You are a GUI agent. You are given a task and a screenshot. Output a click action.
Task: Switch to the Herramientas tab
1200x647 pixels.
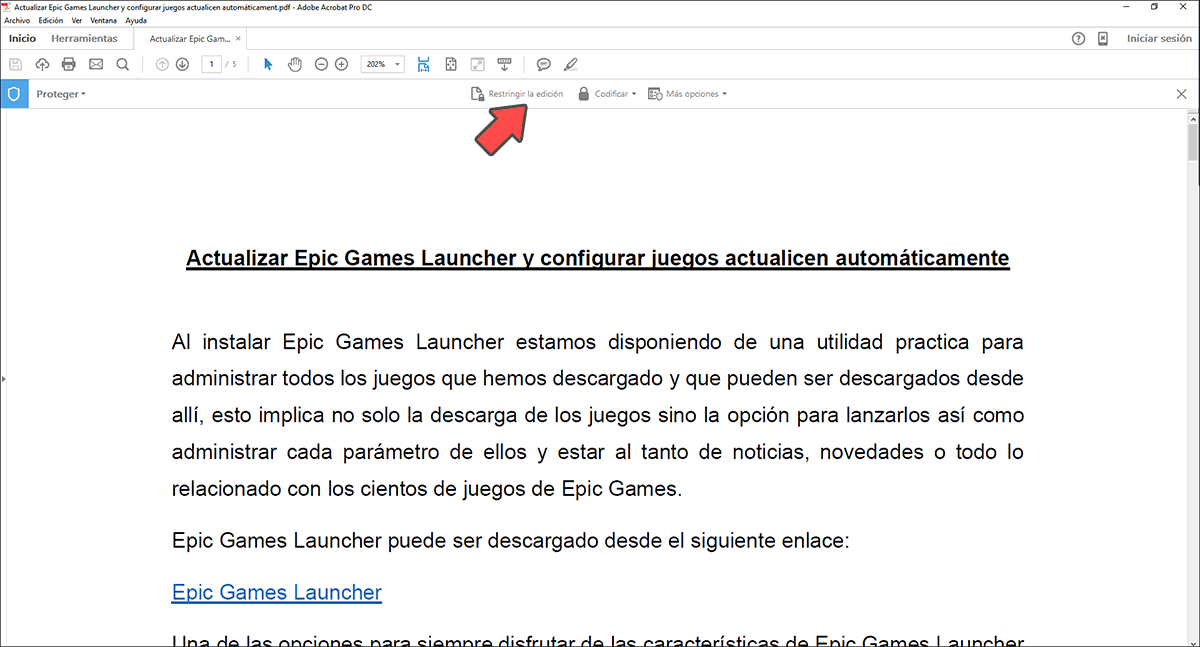pos(85,38)
